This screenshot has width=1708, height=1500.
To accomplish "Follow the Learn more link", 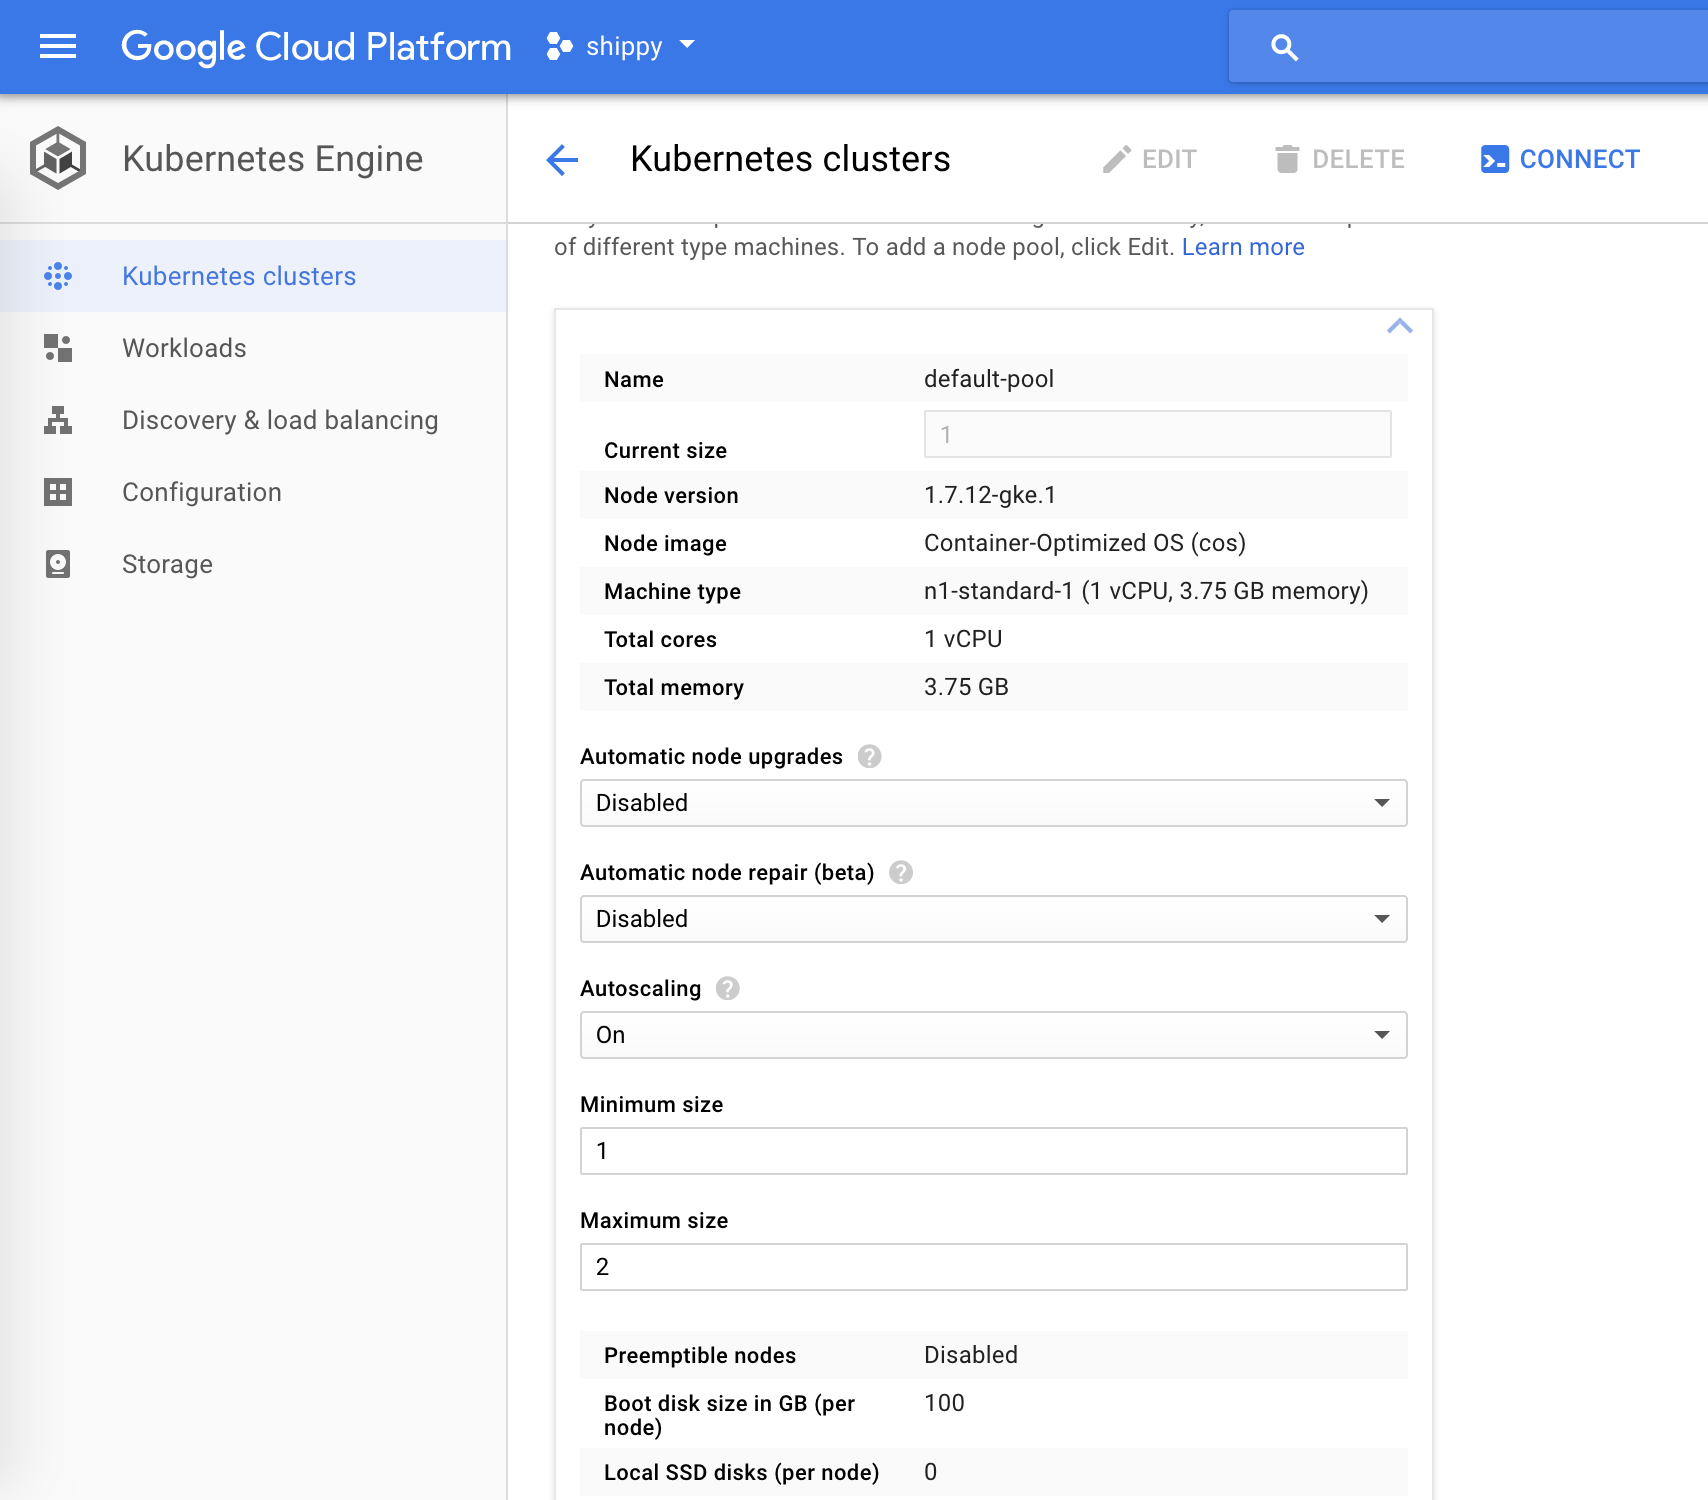I will [1243, 247].
